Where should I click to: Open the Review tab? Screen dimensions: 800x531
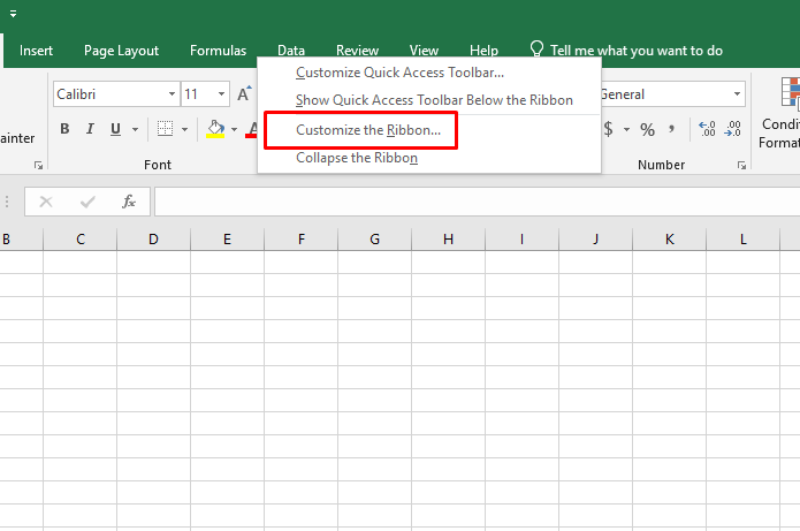tap(357, 50)
